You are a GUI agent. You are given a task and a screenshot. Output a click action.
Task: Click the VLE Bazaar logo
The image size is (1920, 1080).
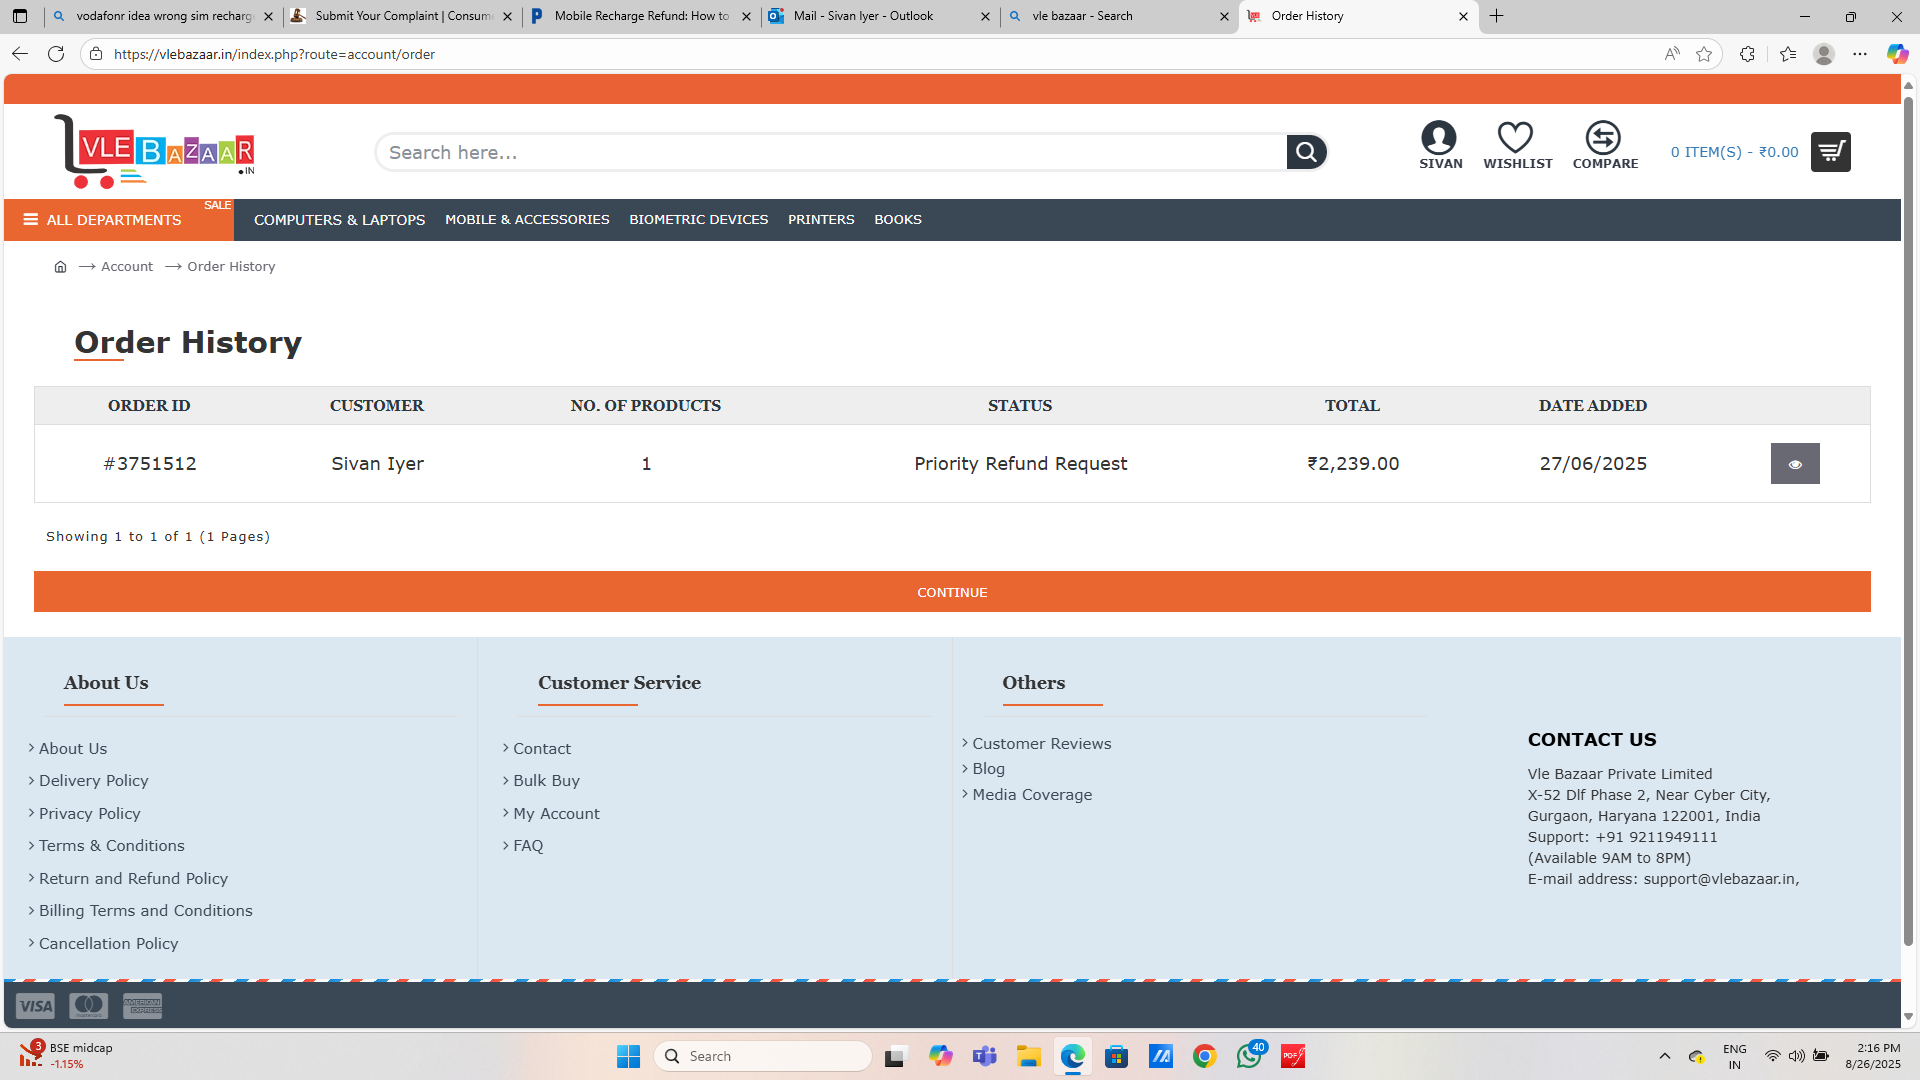click(155, 151)
